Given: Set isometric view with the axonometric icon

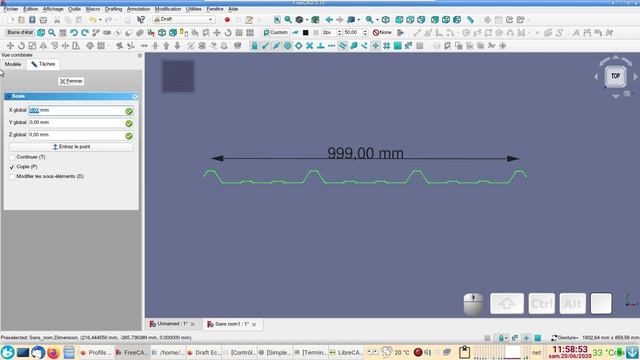Looking at the screenshot, I should tap(386, 19).
